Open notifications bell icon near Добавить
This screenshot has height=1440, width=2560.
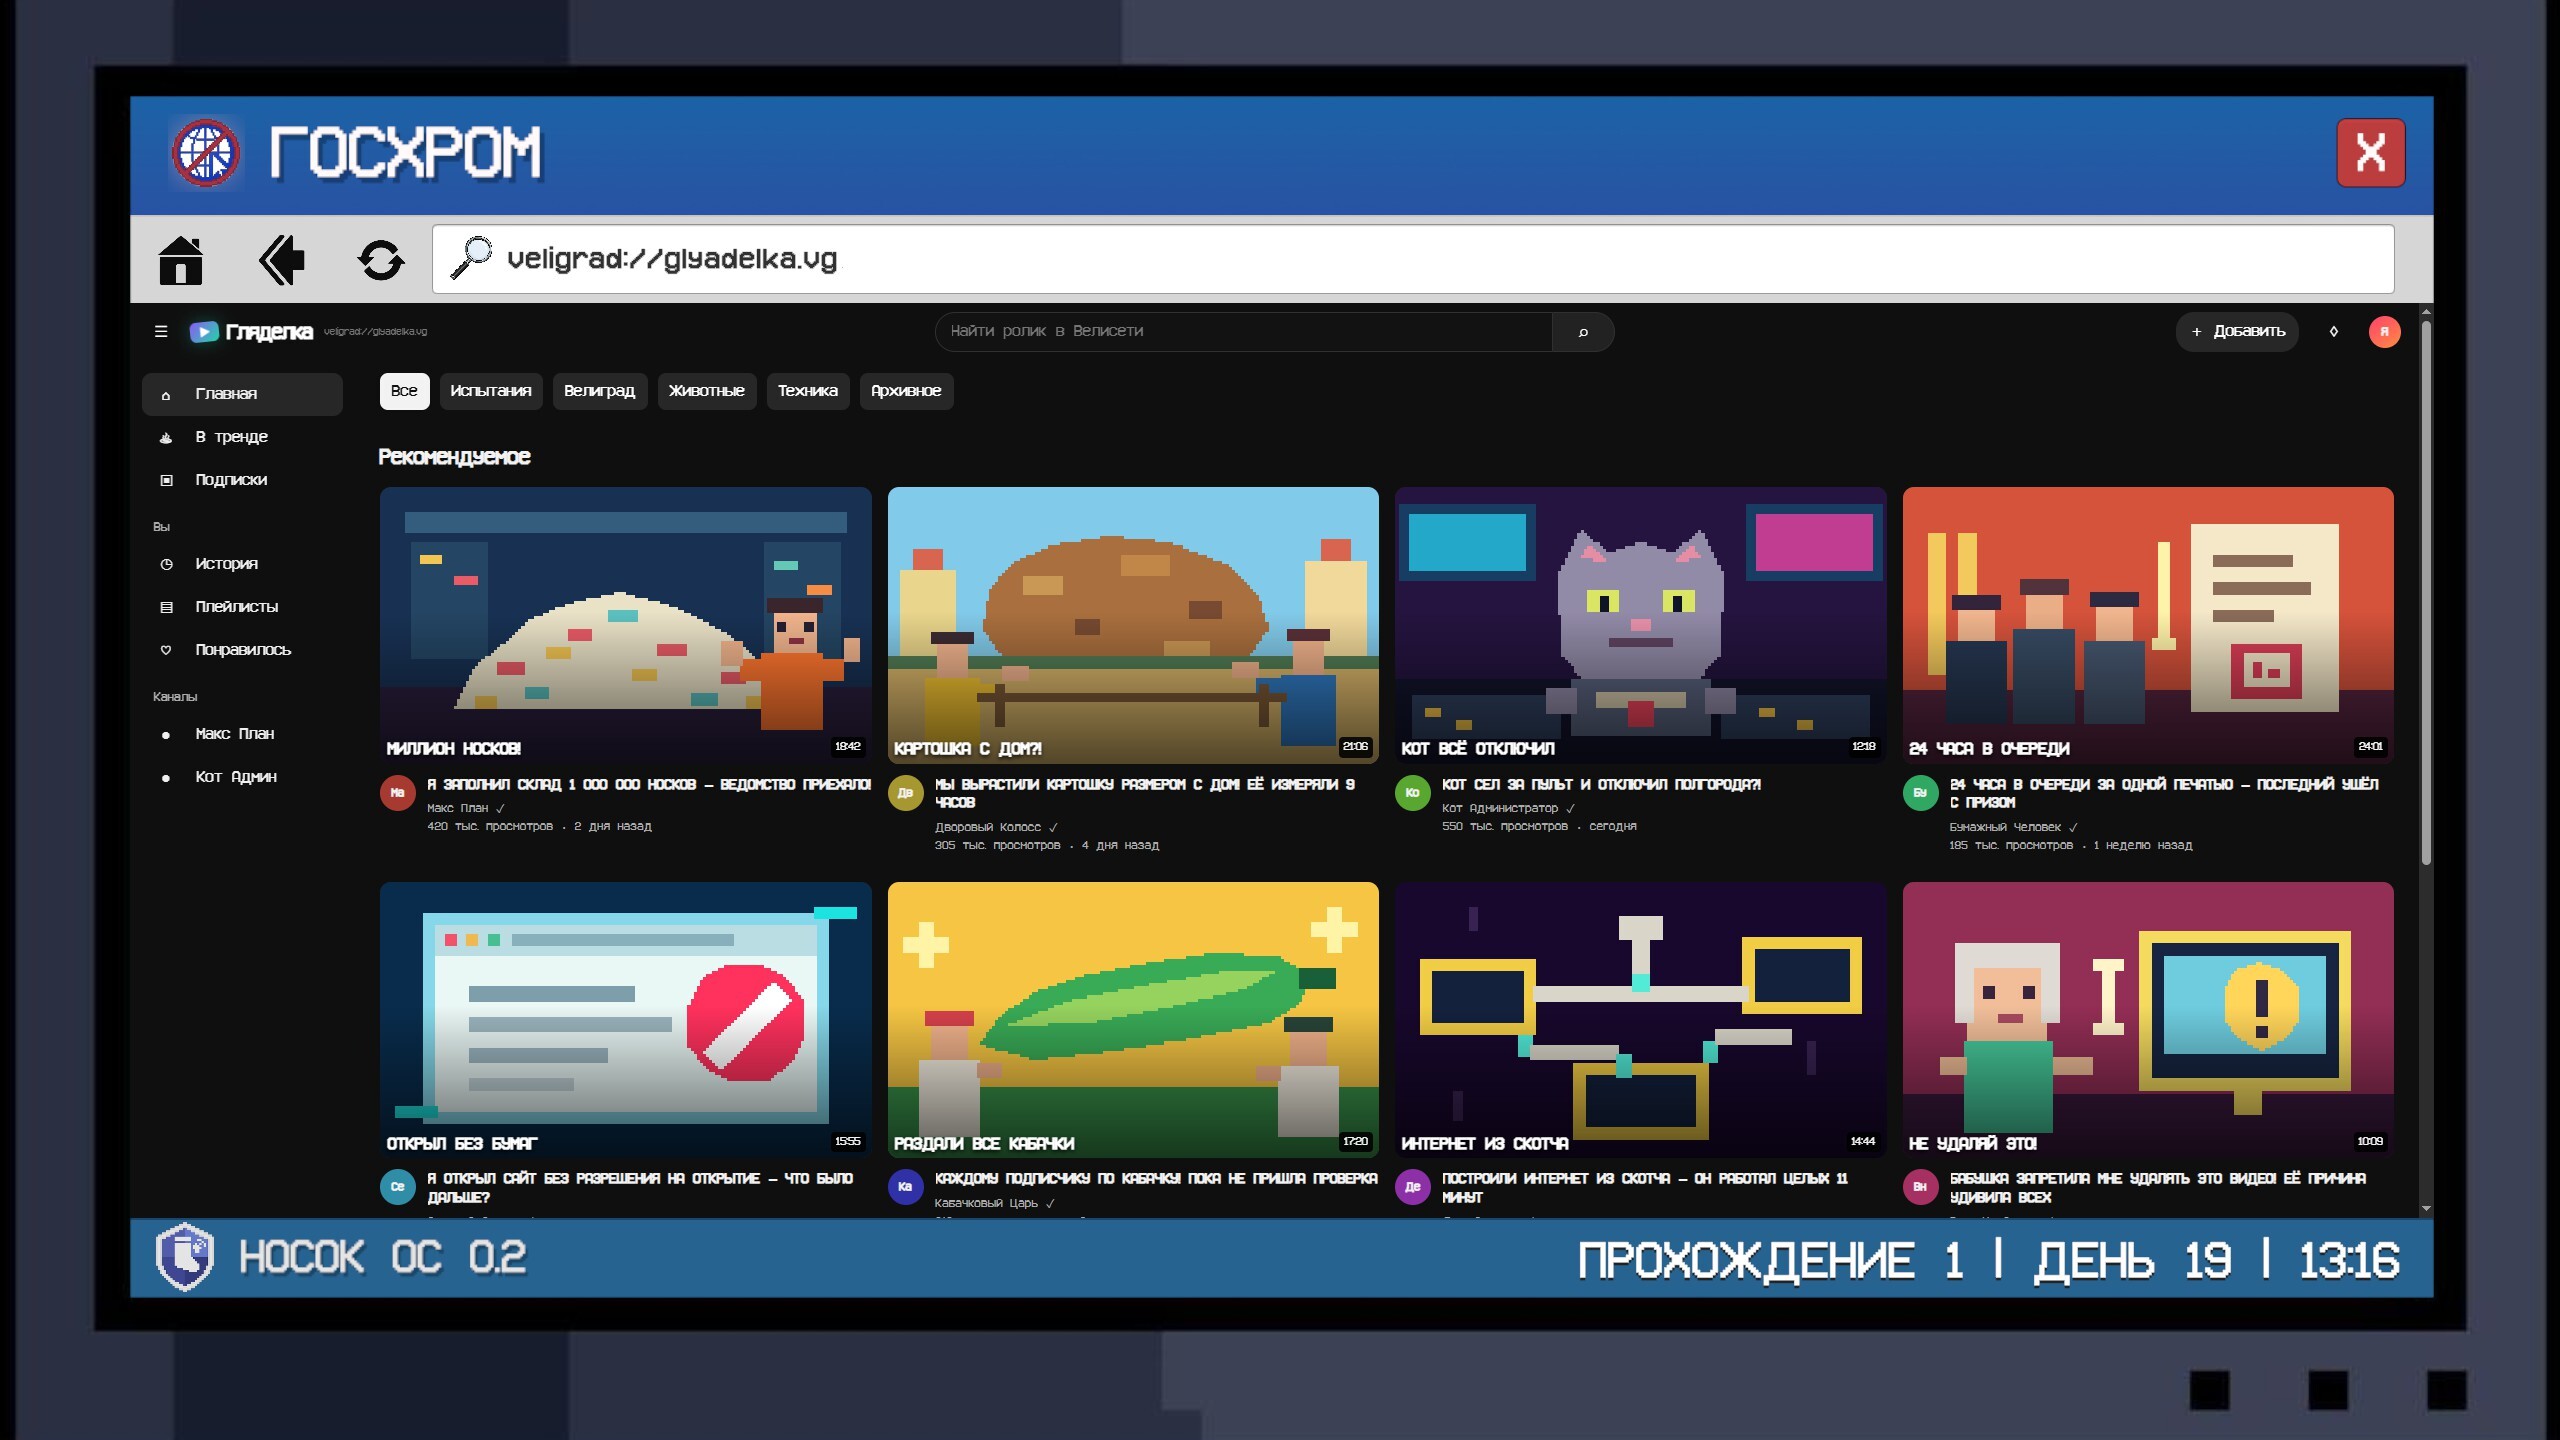pyautogui.click(x=2334, y=331)
